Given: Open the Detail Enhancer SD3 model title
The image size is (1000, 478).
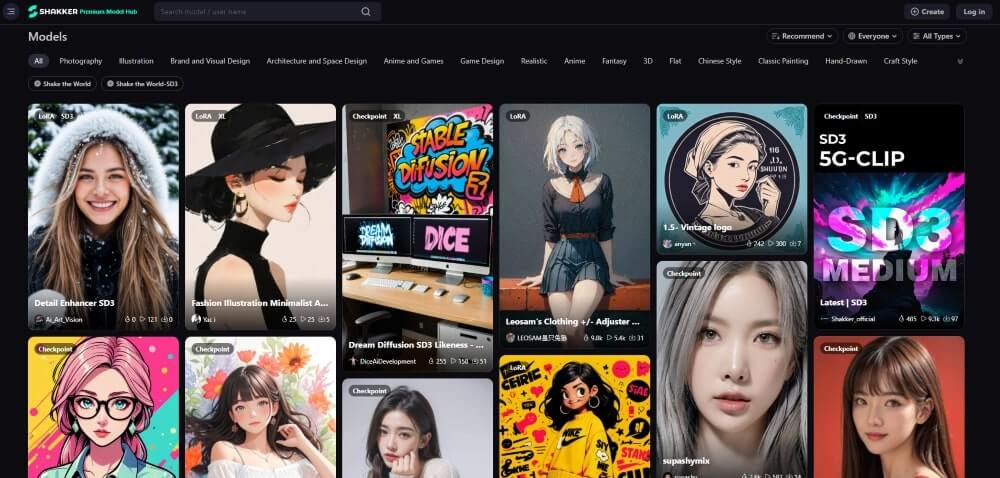Looking at the screenshot, I should click(x=75, y=302).
